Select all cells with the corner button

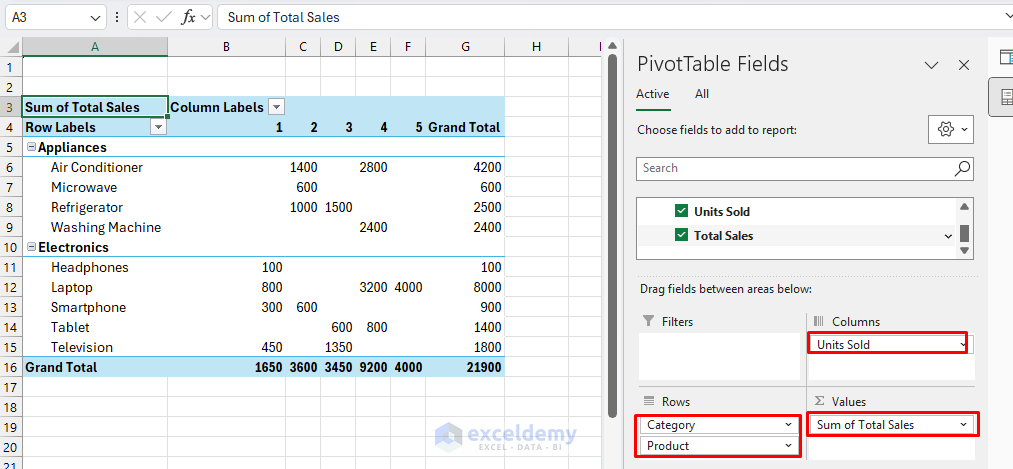click(x=11, y=47)
